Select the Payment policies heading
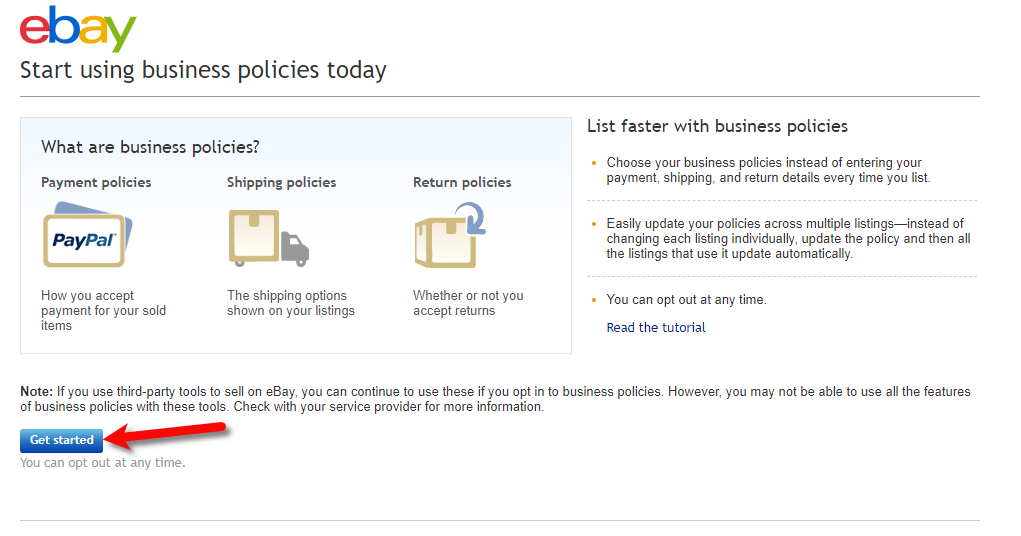Viewport: 1021px width, 536px height. click(96, 182)
